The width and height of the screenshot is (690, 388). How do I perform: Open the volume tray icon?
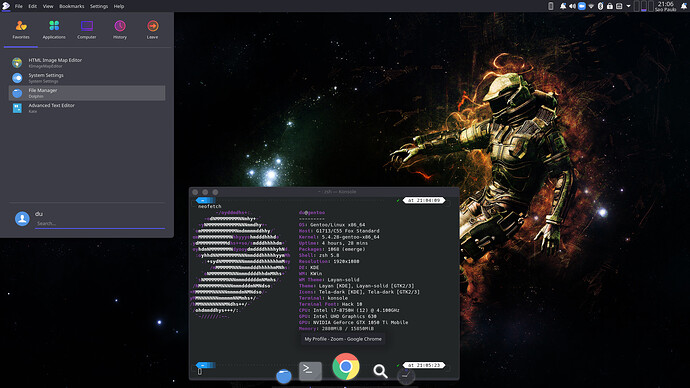click(572, 6)
